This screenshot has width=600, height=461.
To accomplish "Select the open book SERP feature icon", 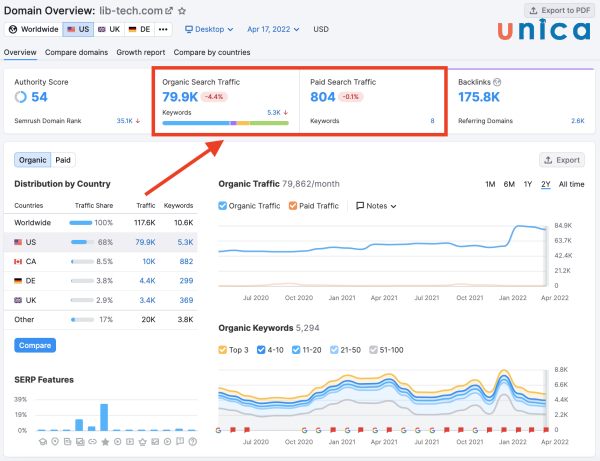I will point(180,441).
